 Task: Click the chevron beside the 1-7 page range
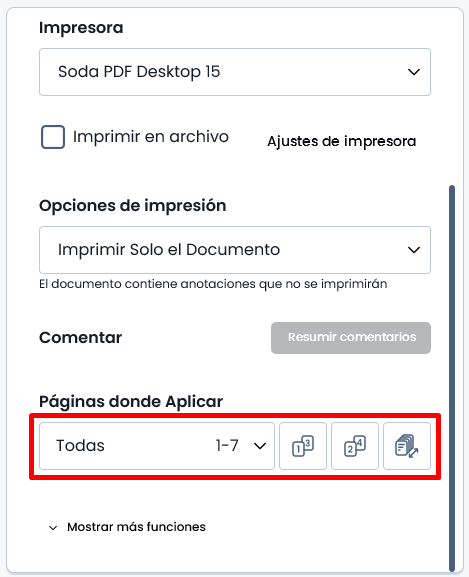click(260, 446)
